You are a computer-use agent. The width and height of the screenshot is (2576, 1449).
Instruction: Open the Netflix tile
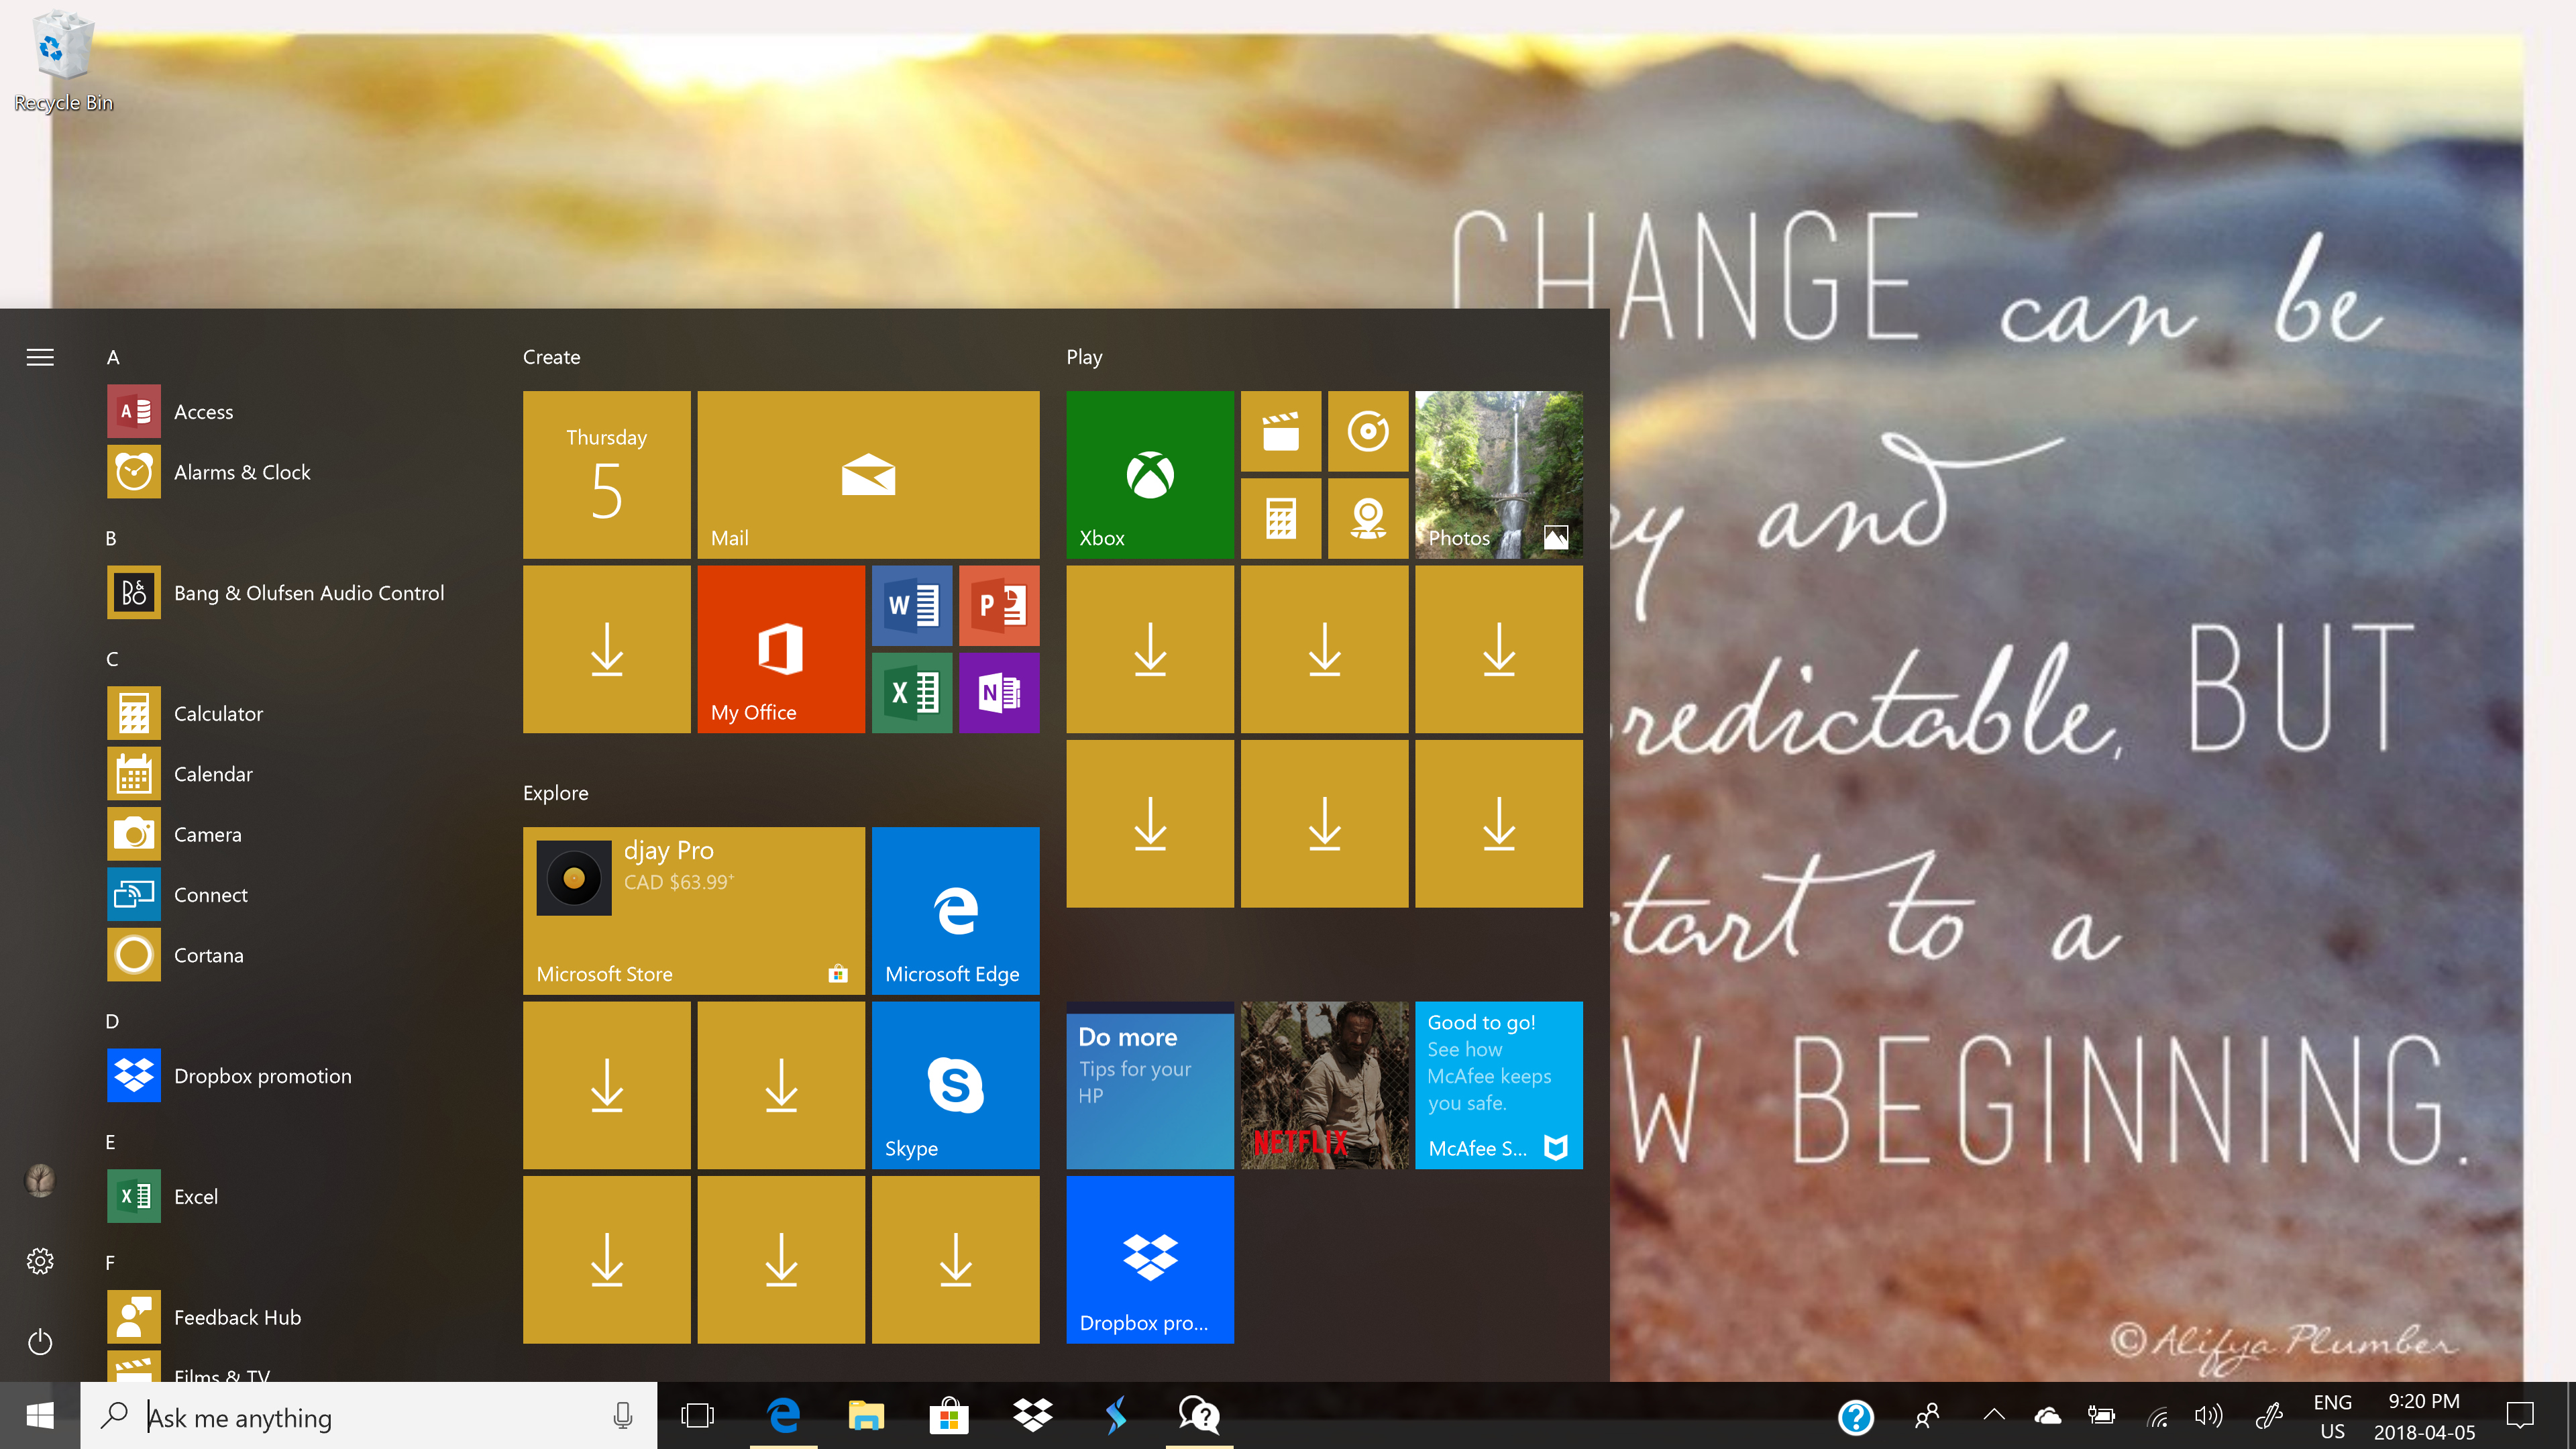pyautogui.click(x=1325, y=1085)
